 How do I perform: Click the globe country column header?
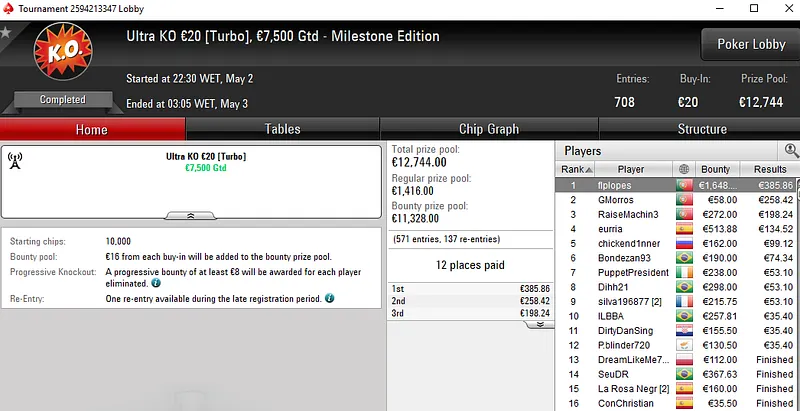tap(684, 169)
